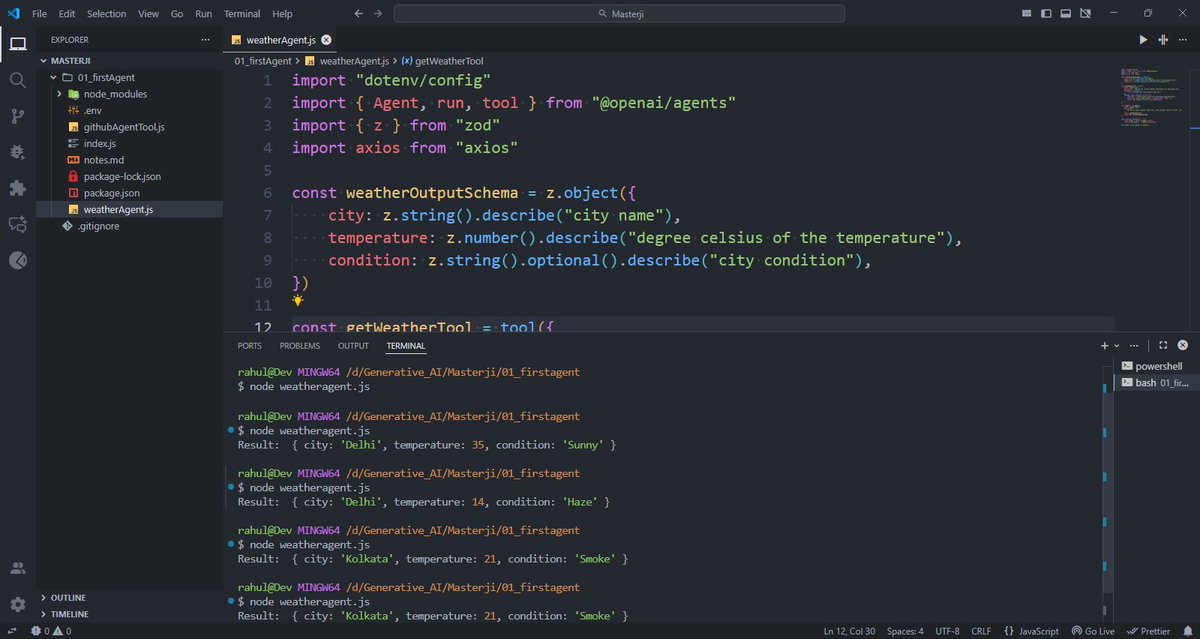Click the Split Editor compare icon
The height and width of the screenshot is (639, 1200).
[1163, 40]
